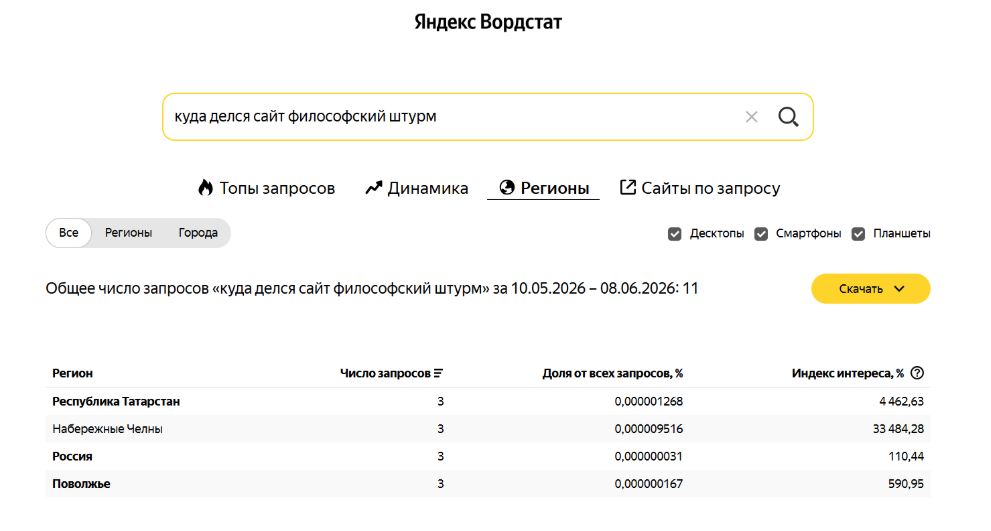Click the Индекс интереса column header

point(848,374)
